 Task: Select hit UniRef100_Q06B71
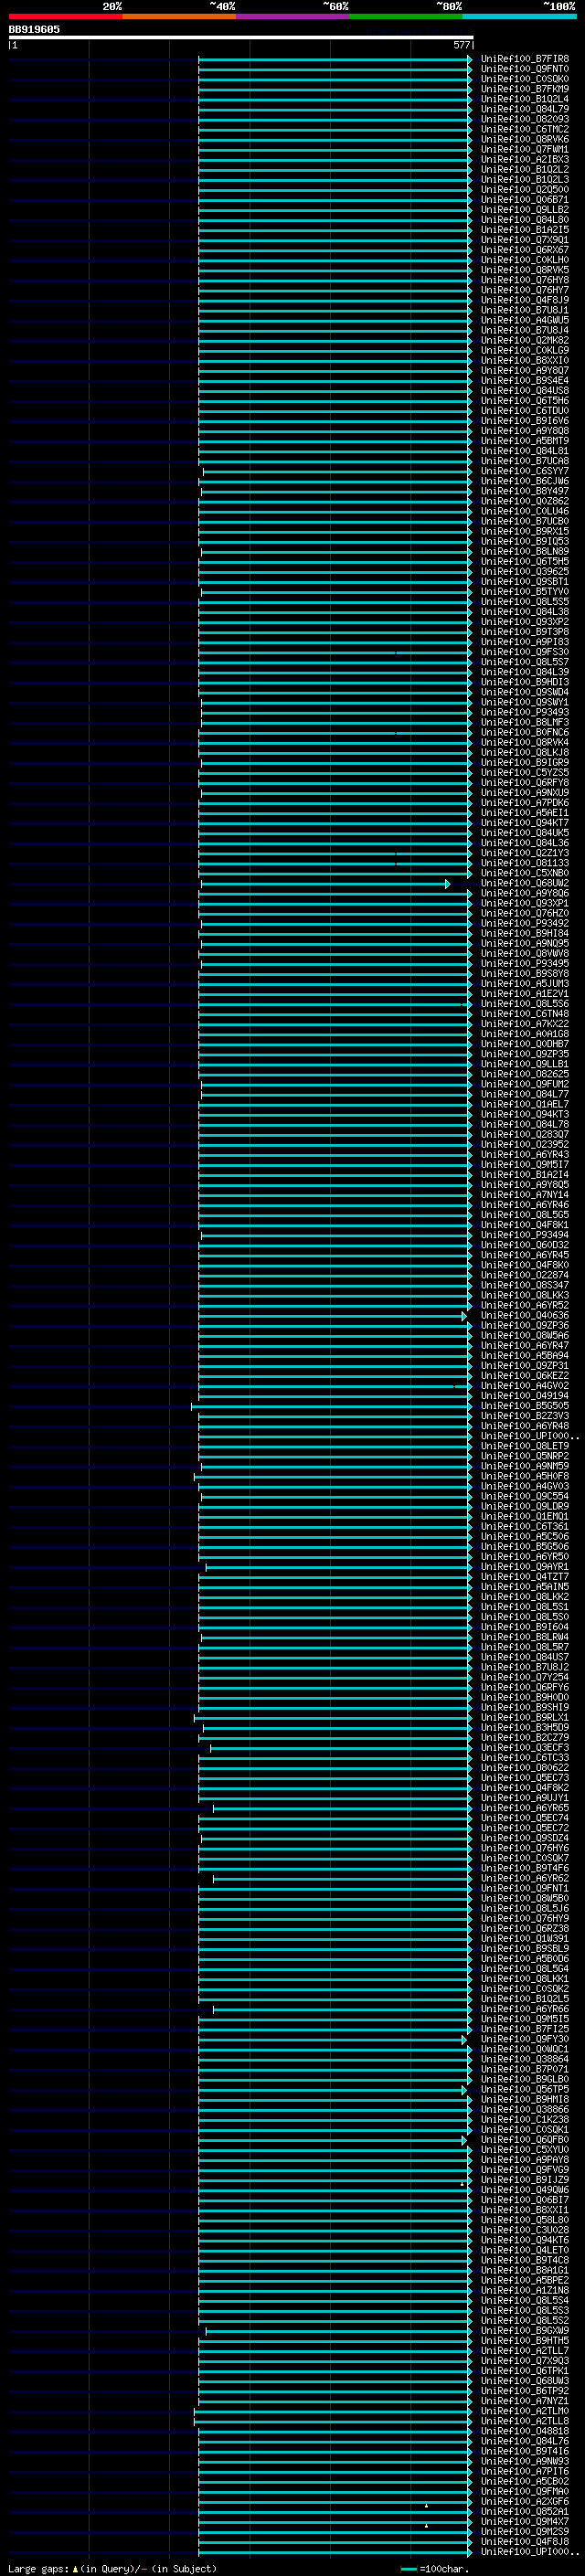[525, 200]
